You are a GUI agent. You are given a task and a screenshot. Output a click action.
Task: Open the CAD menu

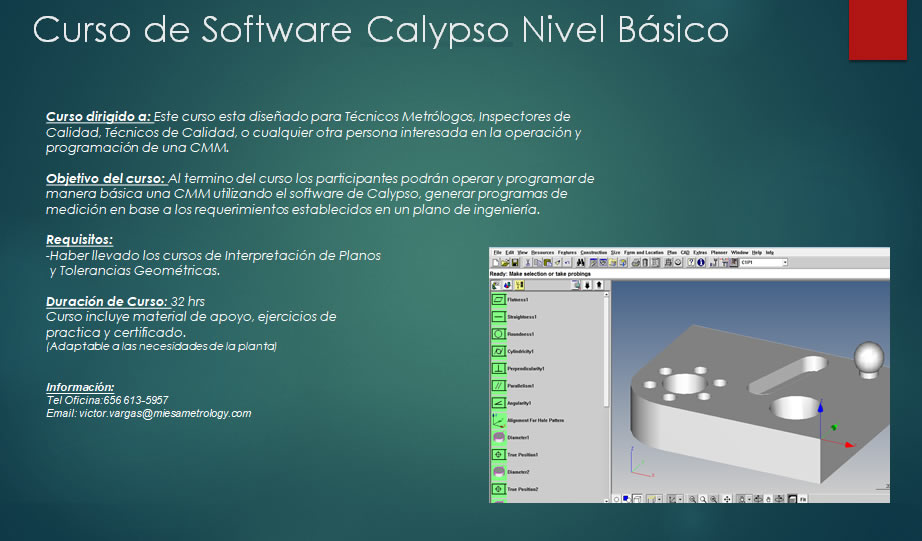coord(685,252)
